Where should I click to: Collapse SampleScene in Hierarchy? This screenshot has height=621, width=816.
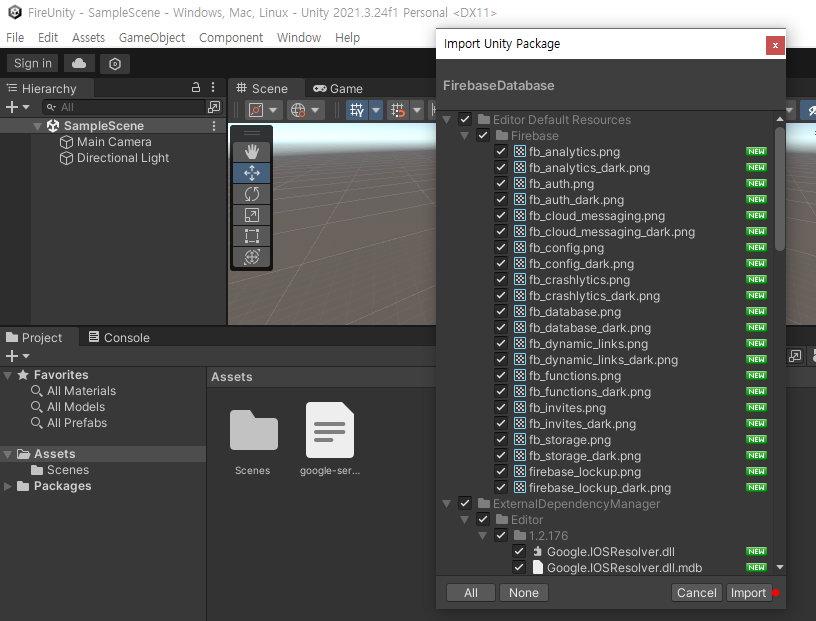[37, 126]
